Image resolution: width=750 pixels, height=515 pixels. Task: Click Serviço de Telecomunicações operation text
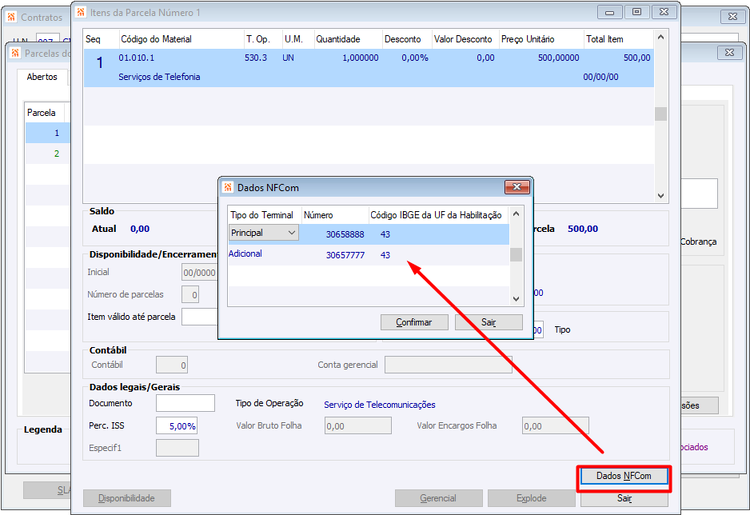tap(380, 405)
